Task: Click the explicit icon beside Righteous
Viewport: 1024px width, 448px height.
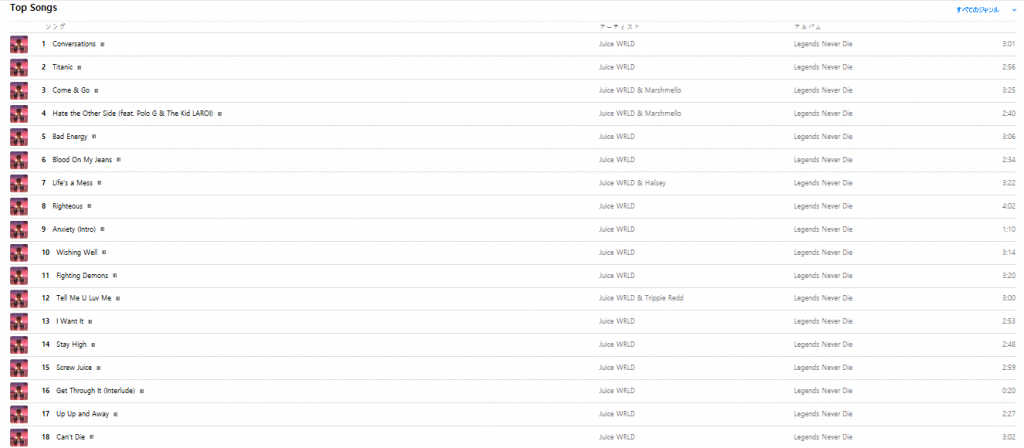Action: coord(89,206)
